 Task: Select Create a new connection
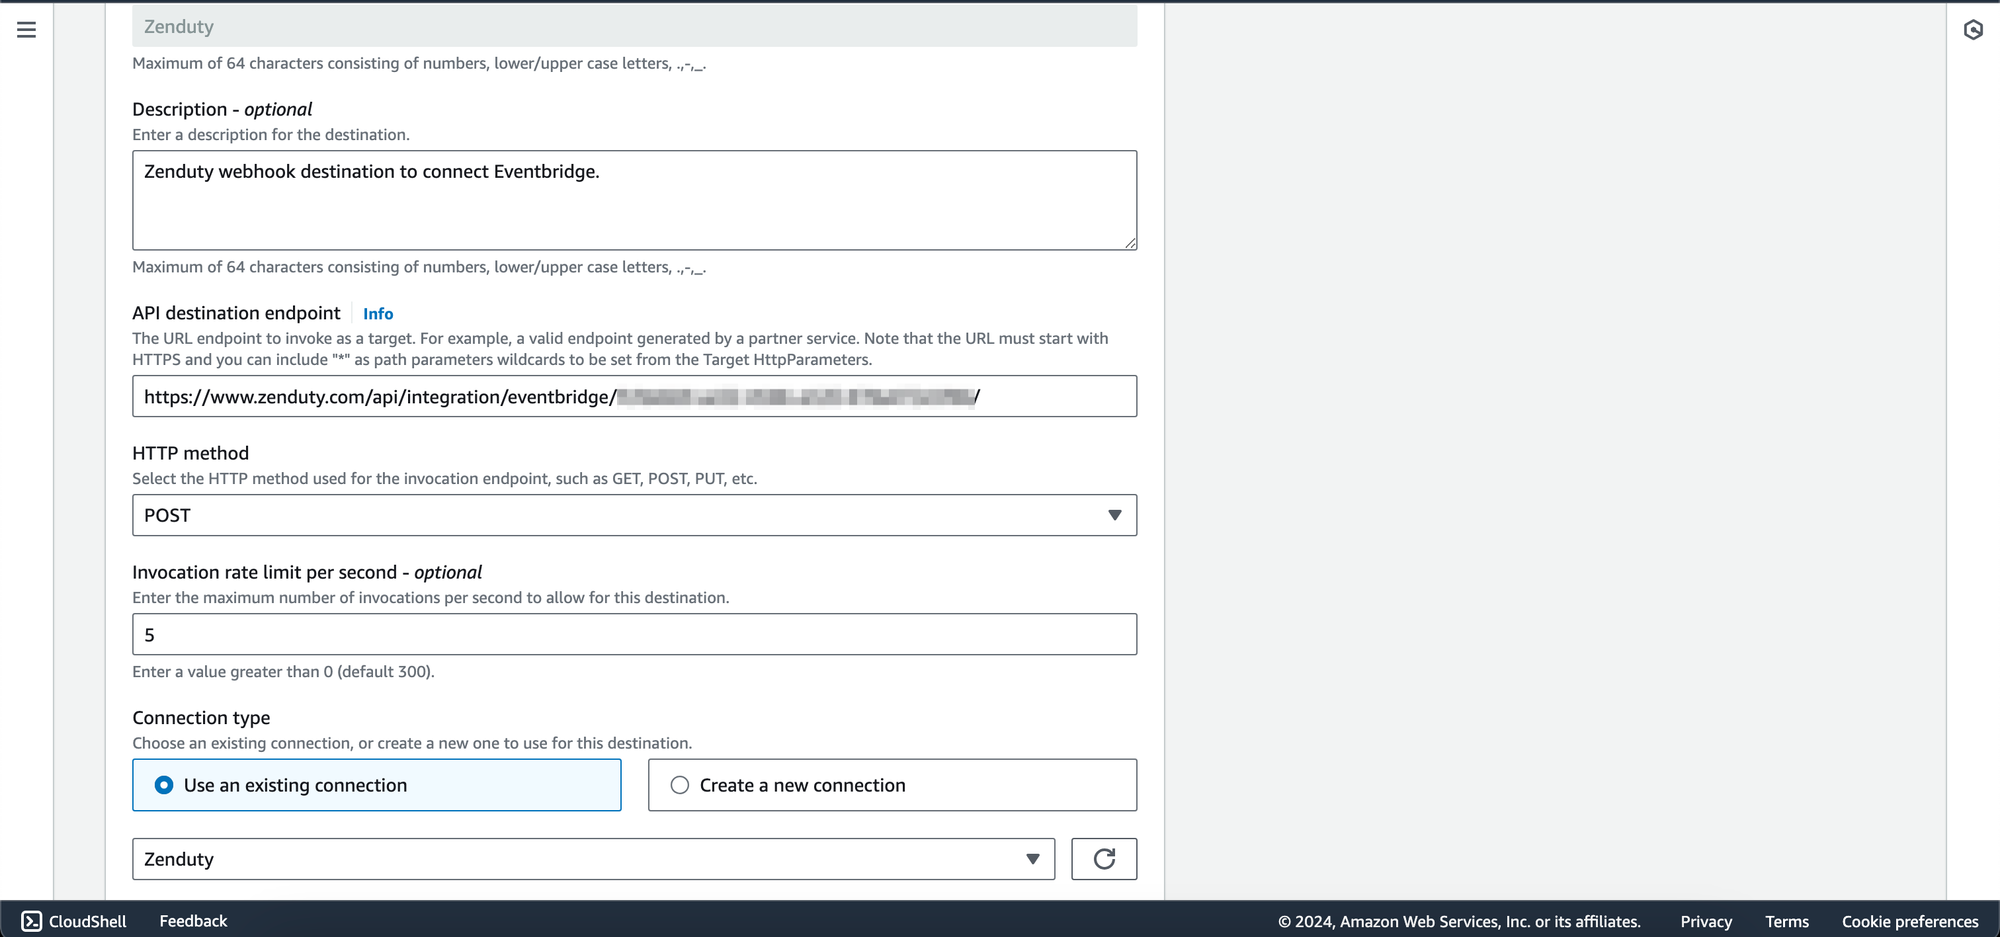892,785
